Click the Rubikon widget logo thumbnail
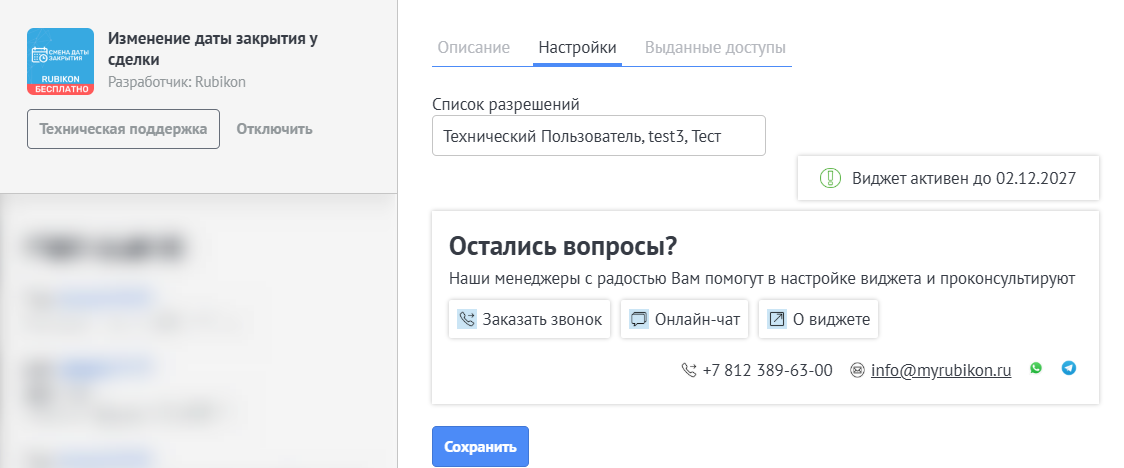This screenshot has height=468, width=1124. pos(60,61)
